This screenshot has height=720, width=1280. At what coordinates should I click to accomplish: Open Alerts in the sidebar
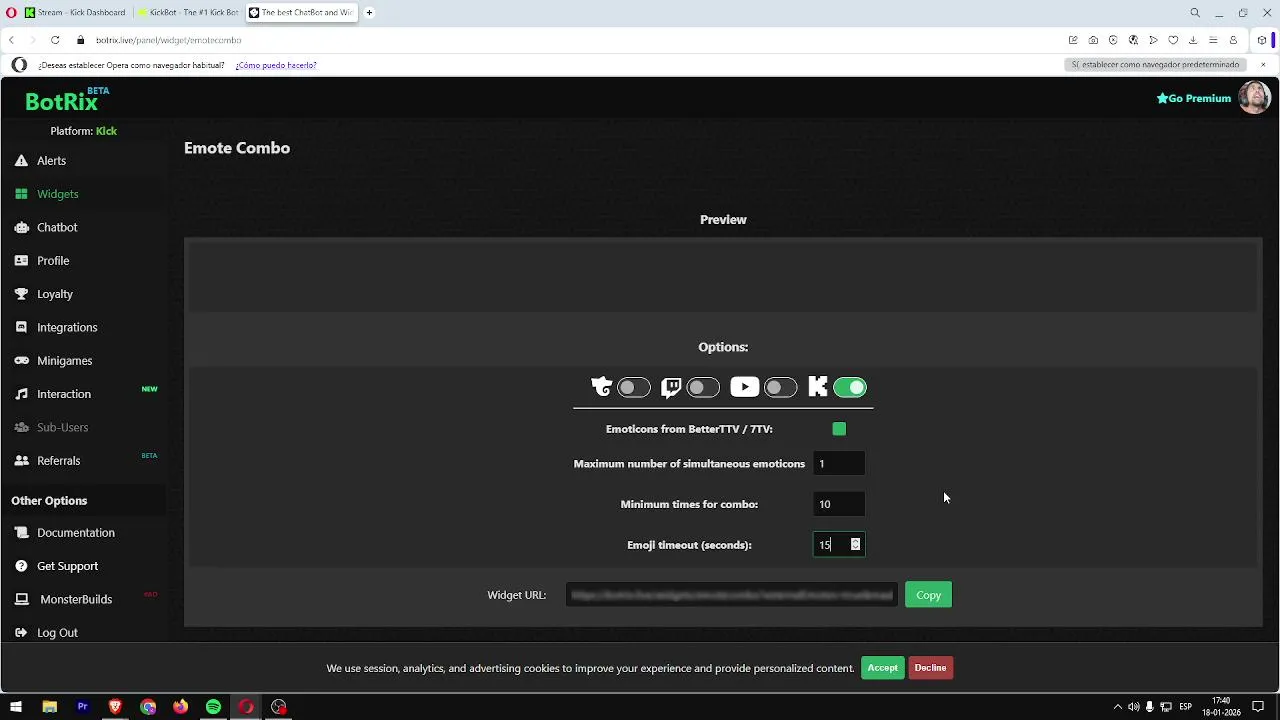click(x=51, y=161)
